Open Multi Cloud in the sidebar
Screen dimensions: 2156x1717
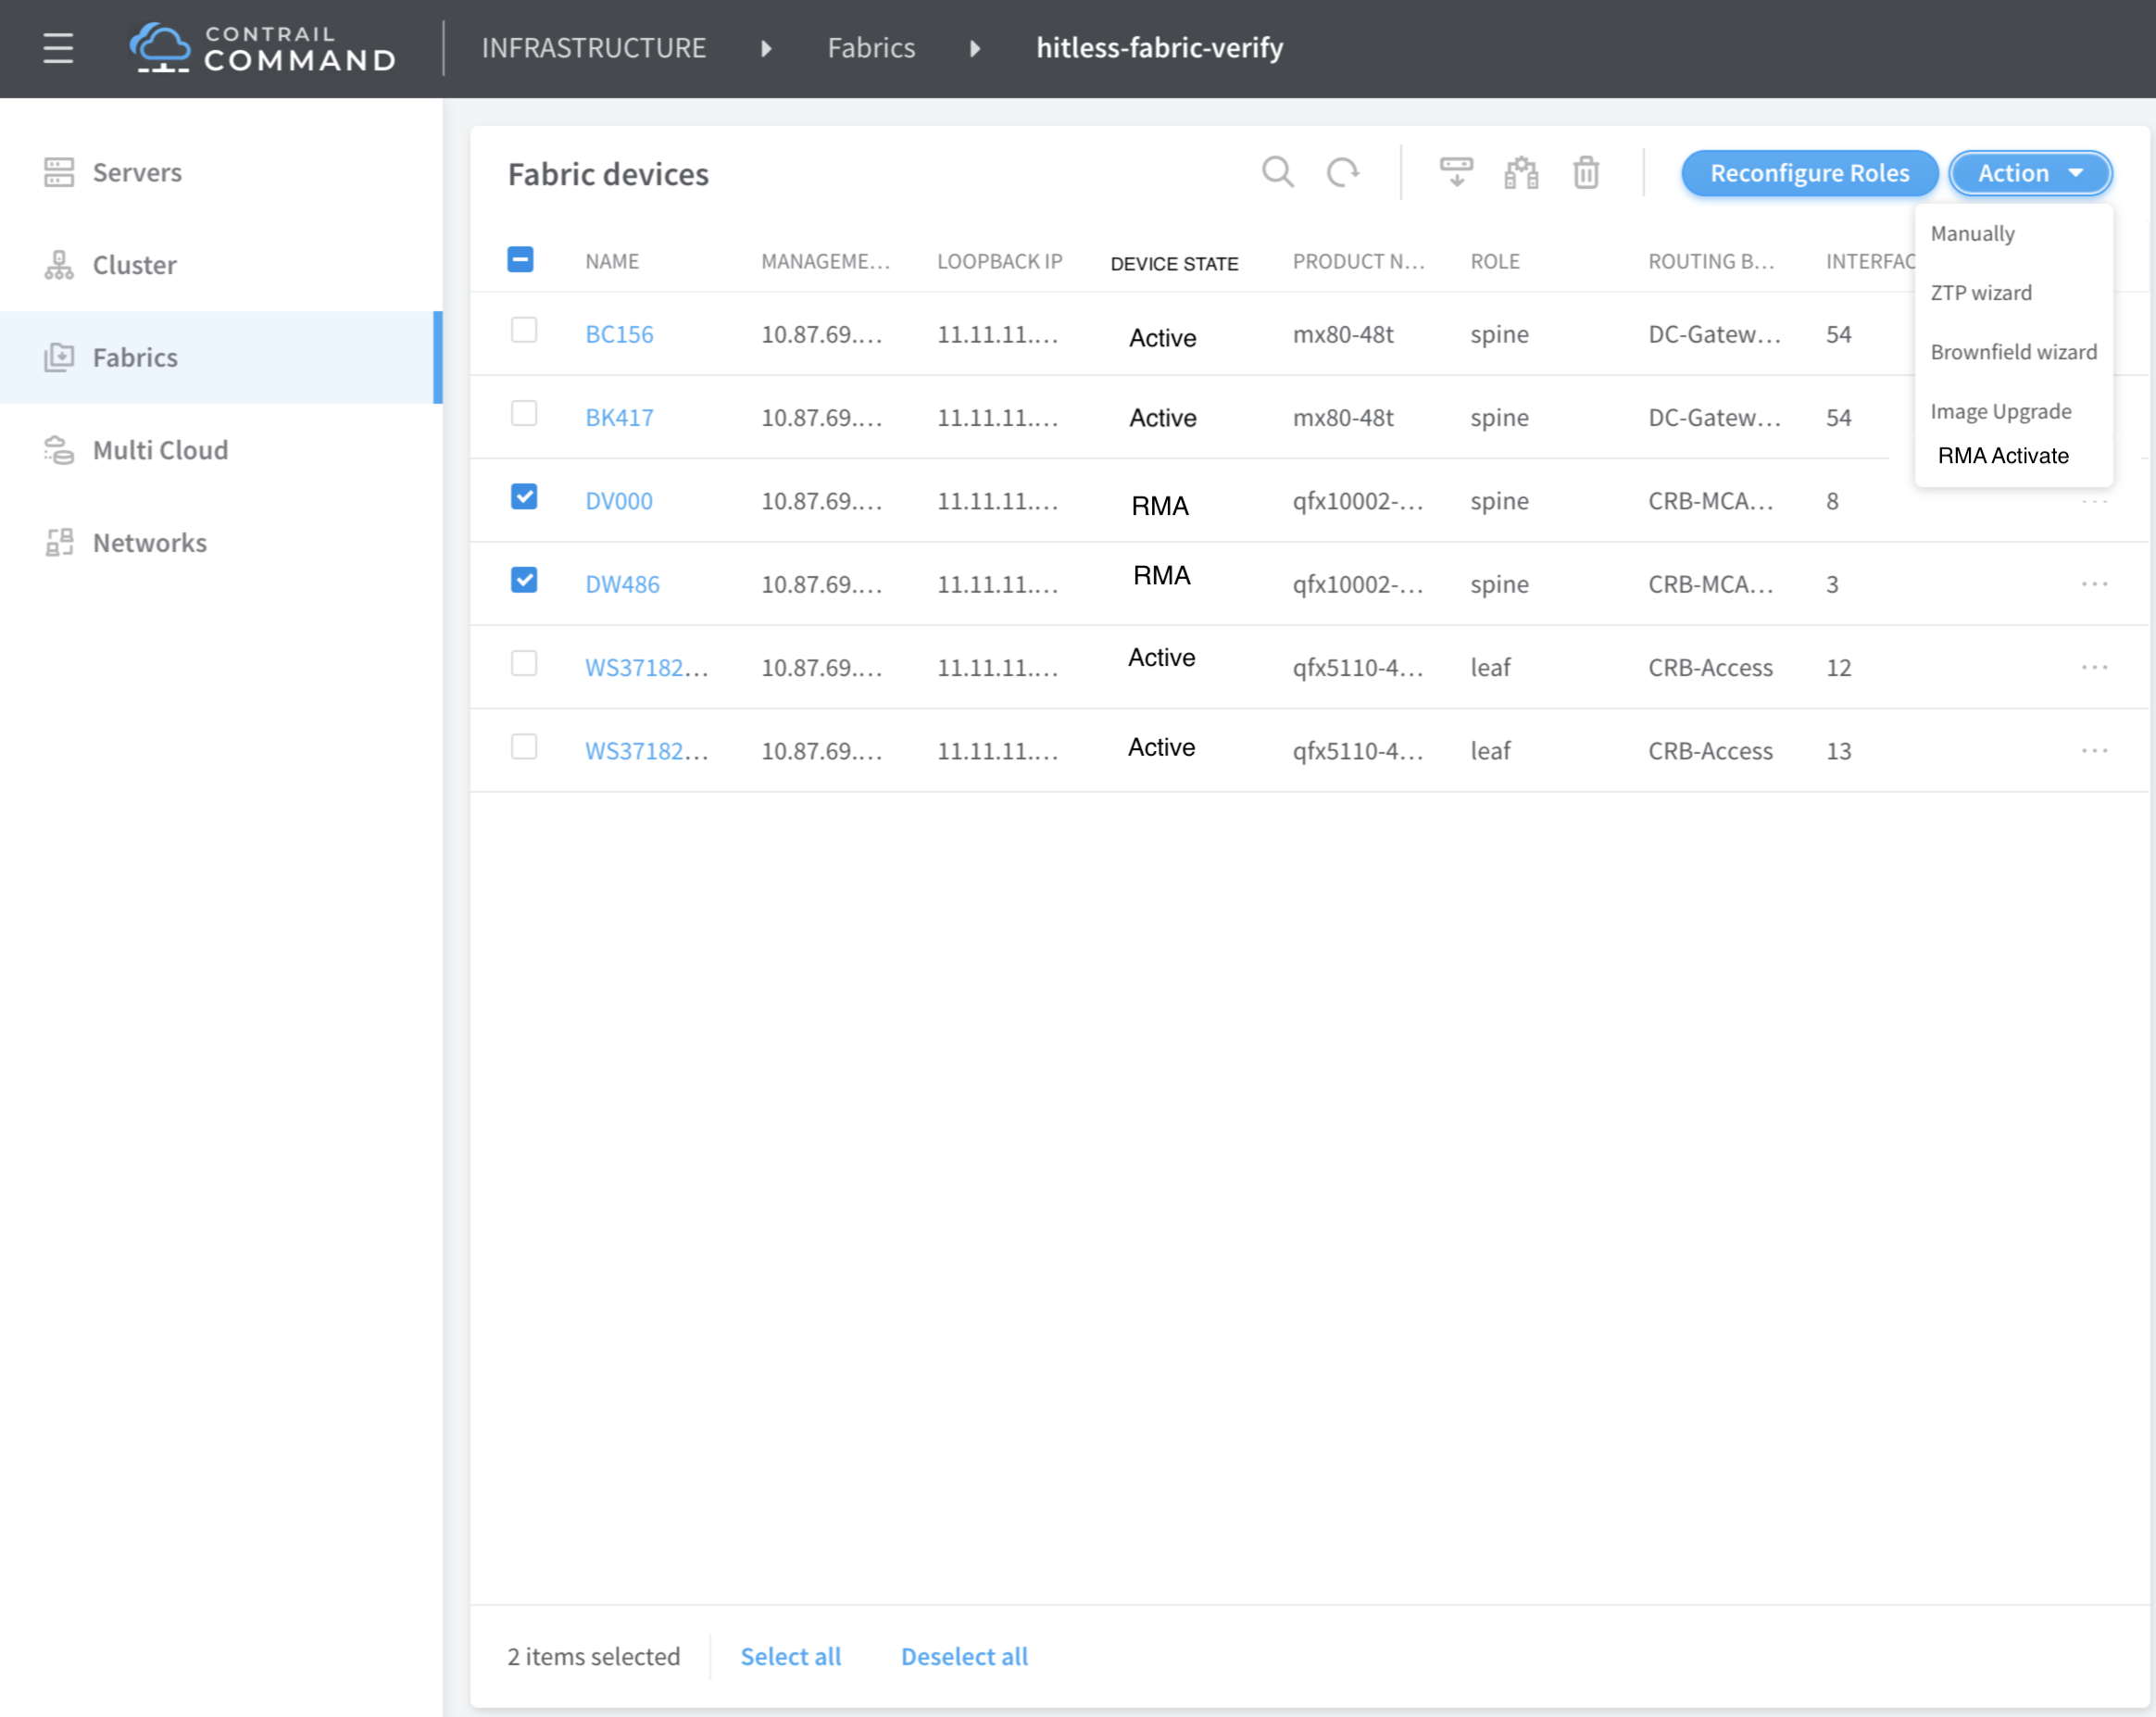click(x=221, y=450)
